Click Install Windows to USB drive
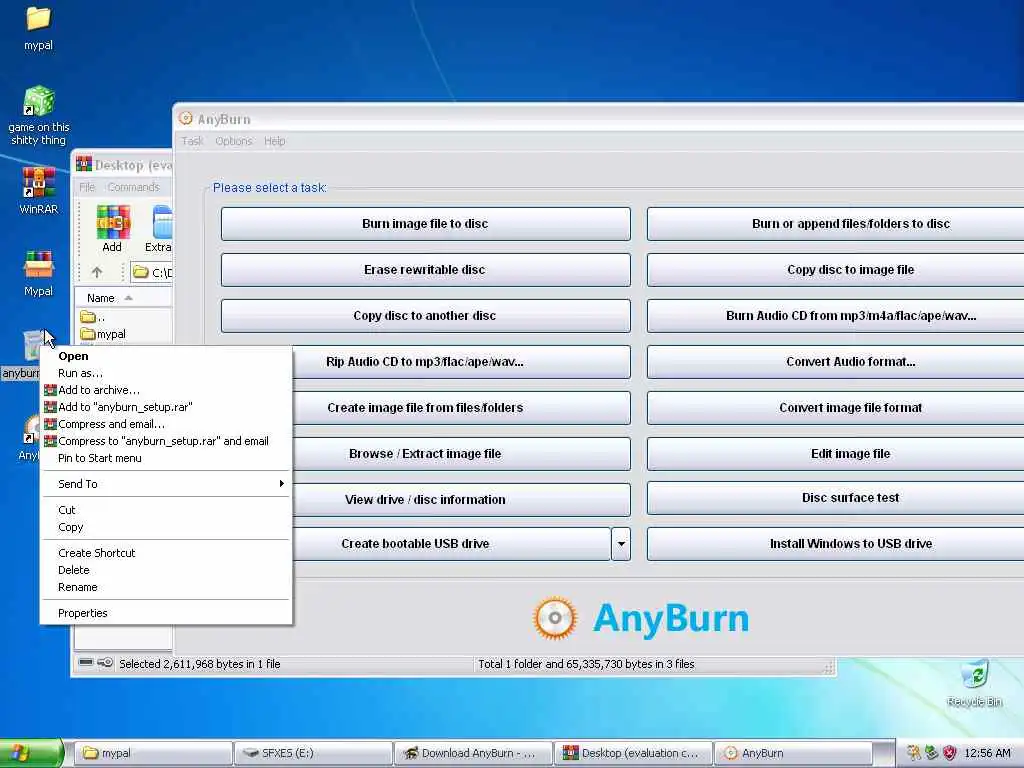1024x768 pixels. tap(836, 544)
